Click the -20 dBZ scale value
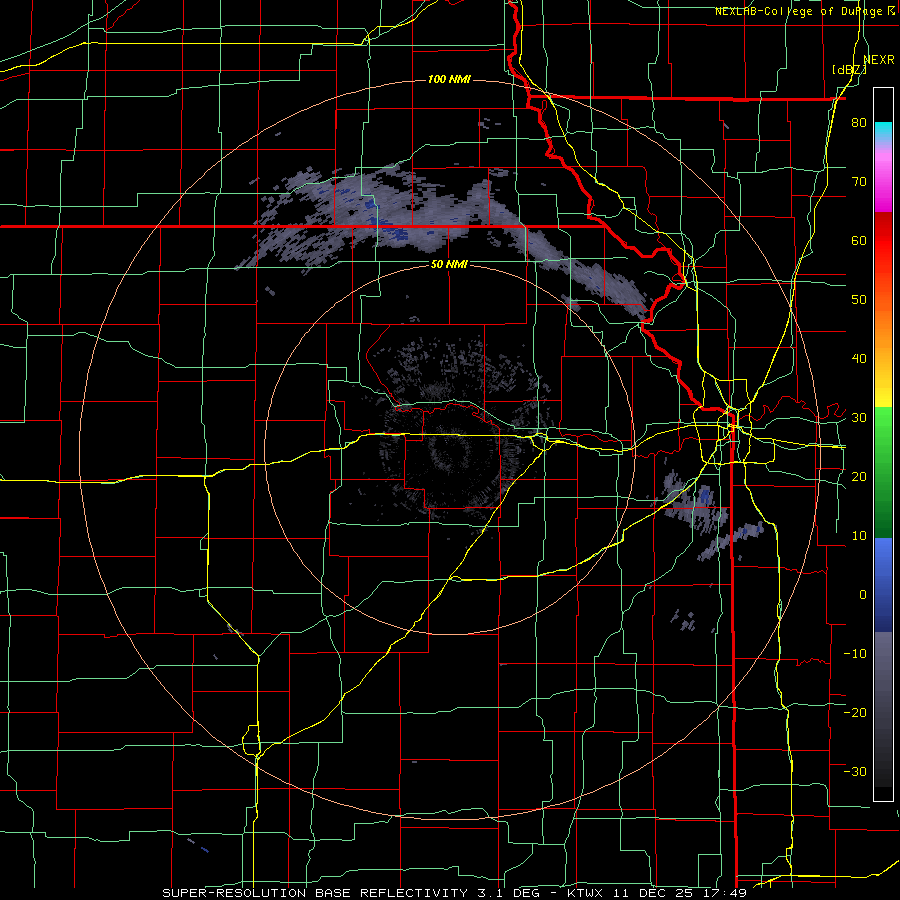 tap(855, 712)
